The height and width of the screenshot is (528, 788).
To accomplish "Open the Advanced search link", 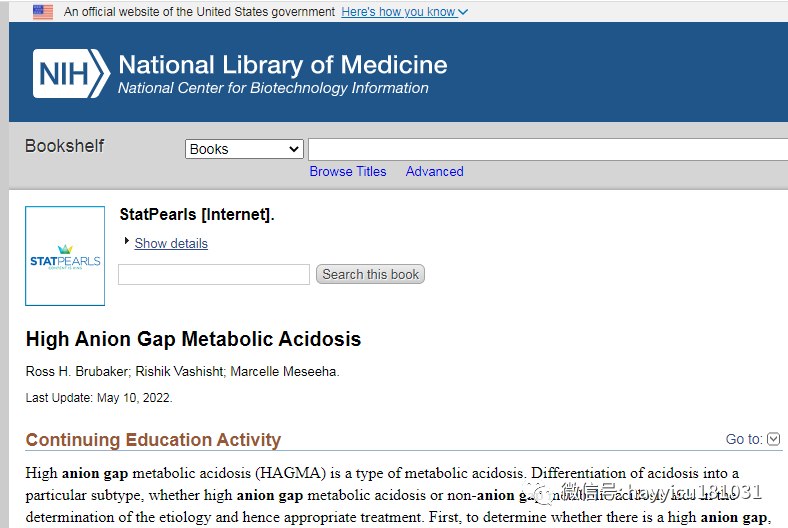I will [435, 171].
